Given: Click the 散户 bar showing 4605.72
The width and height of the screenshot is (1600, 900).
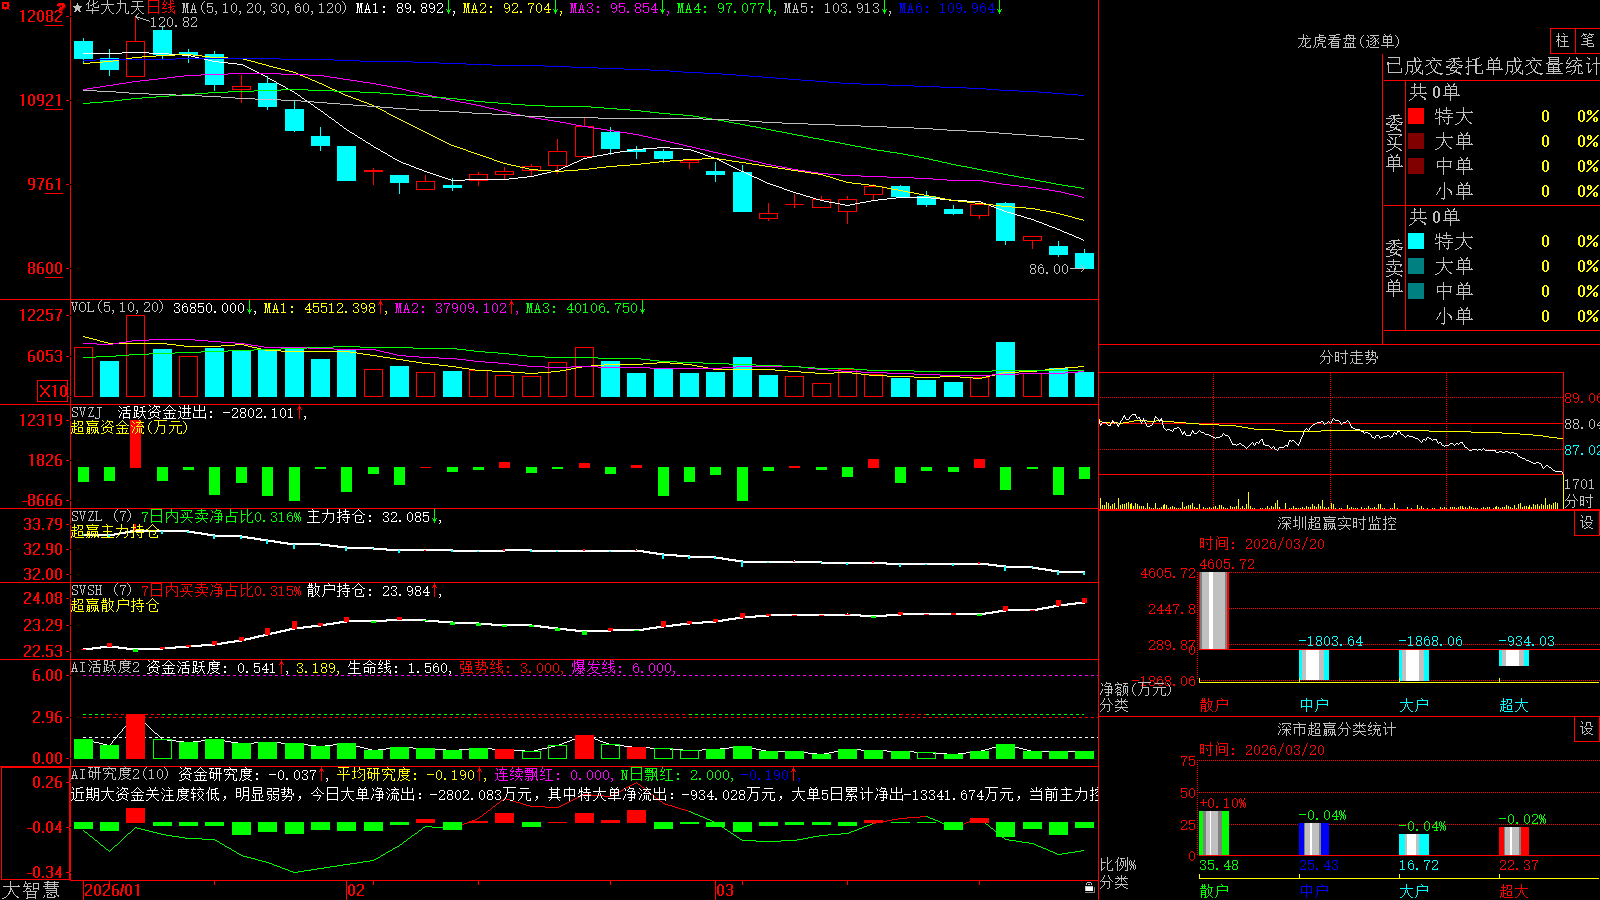Looking at the screenshot, I should coord(1214,610).
